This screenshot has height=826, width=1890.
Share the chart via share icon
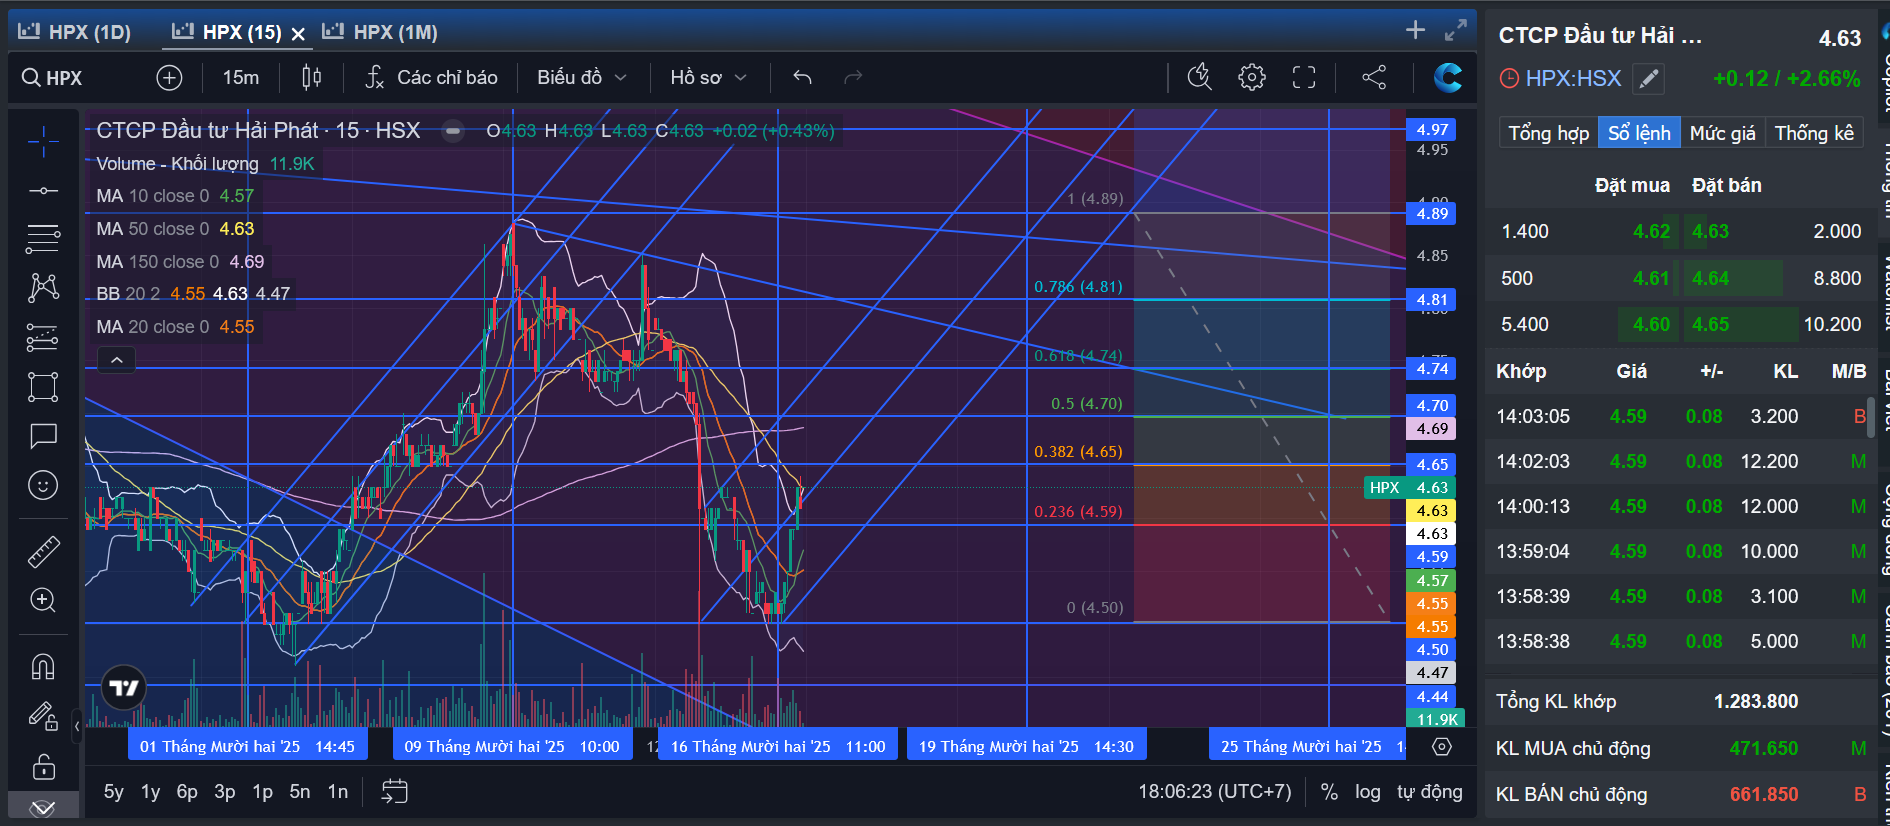[1374, 78]
